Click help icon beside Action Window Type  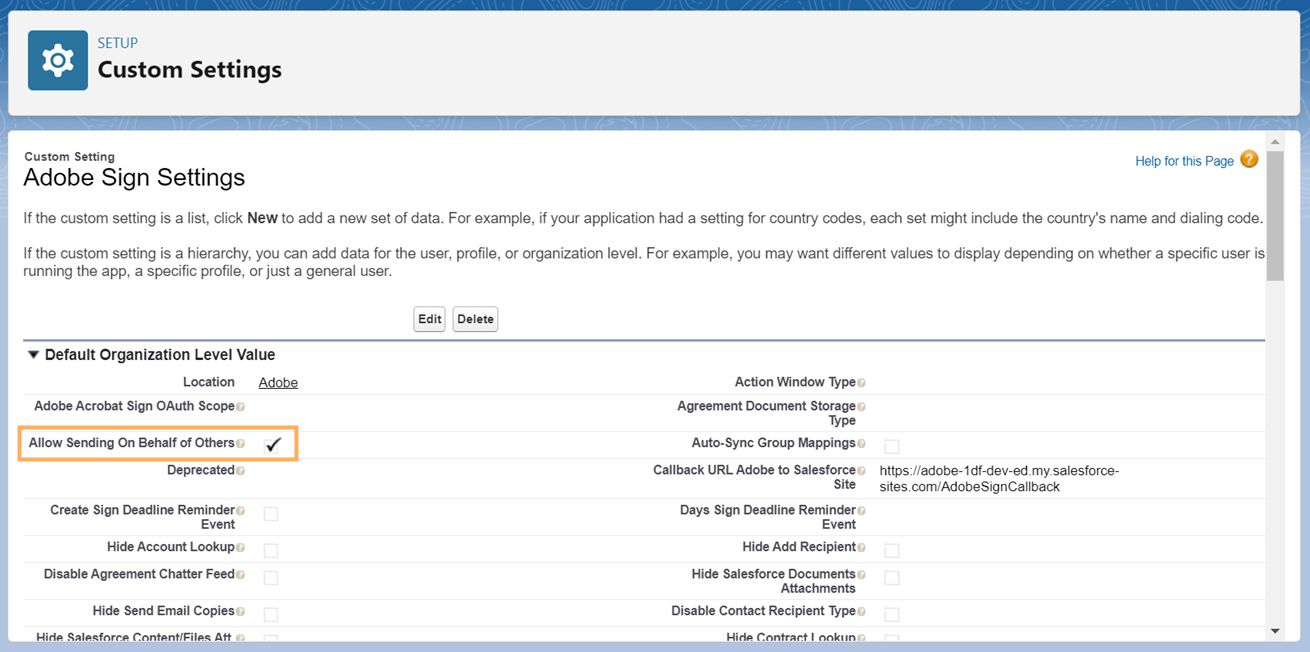coord(861,383)
